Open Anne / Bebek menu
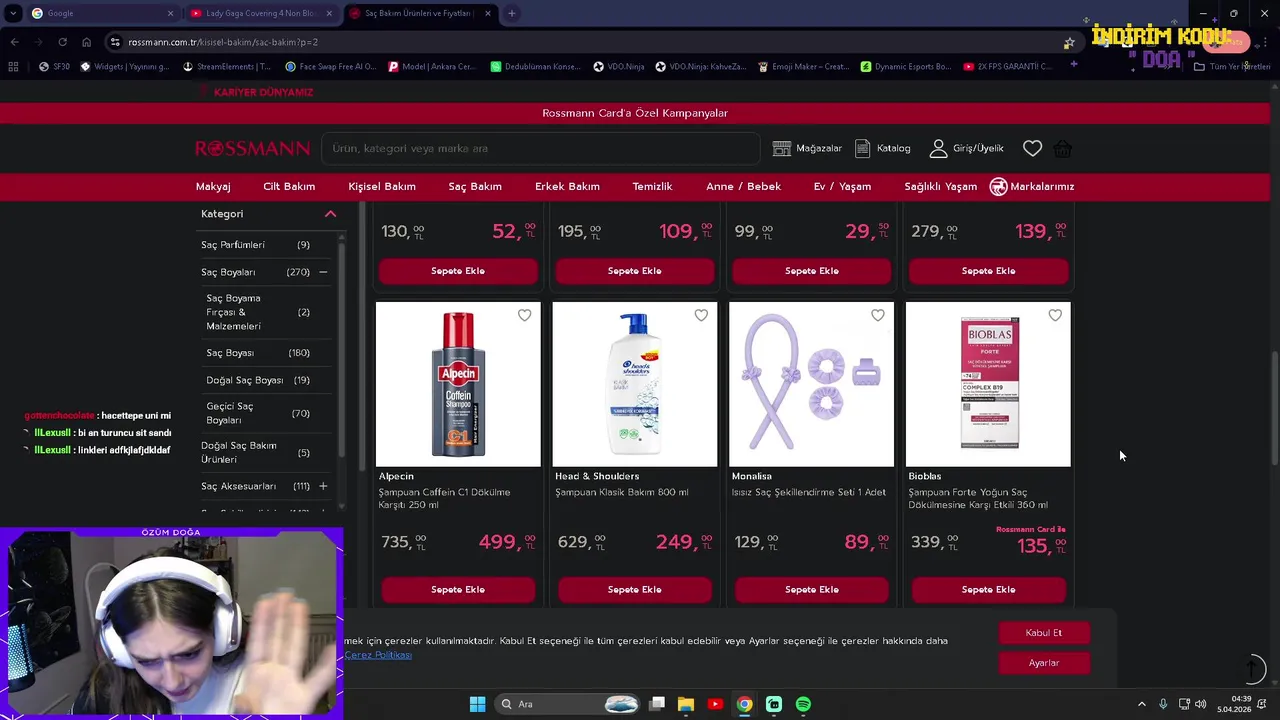This screenshot has height=720, width=1280. (743, 186)
